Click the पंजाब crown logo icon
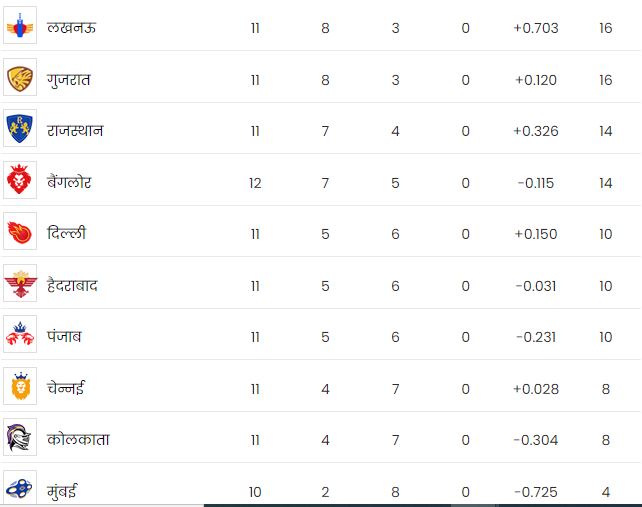 point(20,334)
